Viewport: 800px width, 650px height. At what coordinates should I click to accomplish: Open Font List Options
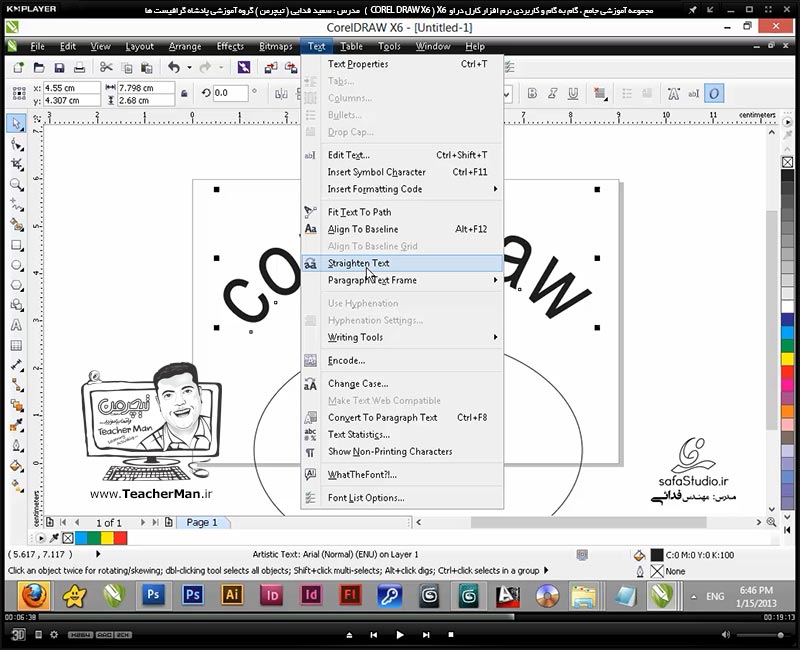click(402, 498)
